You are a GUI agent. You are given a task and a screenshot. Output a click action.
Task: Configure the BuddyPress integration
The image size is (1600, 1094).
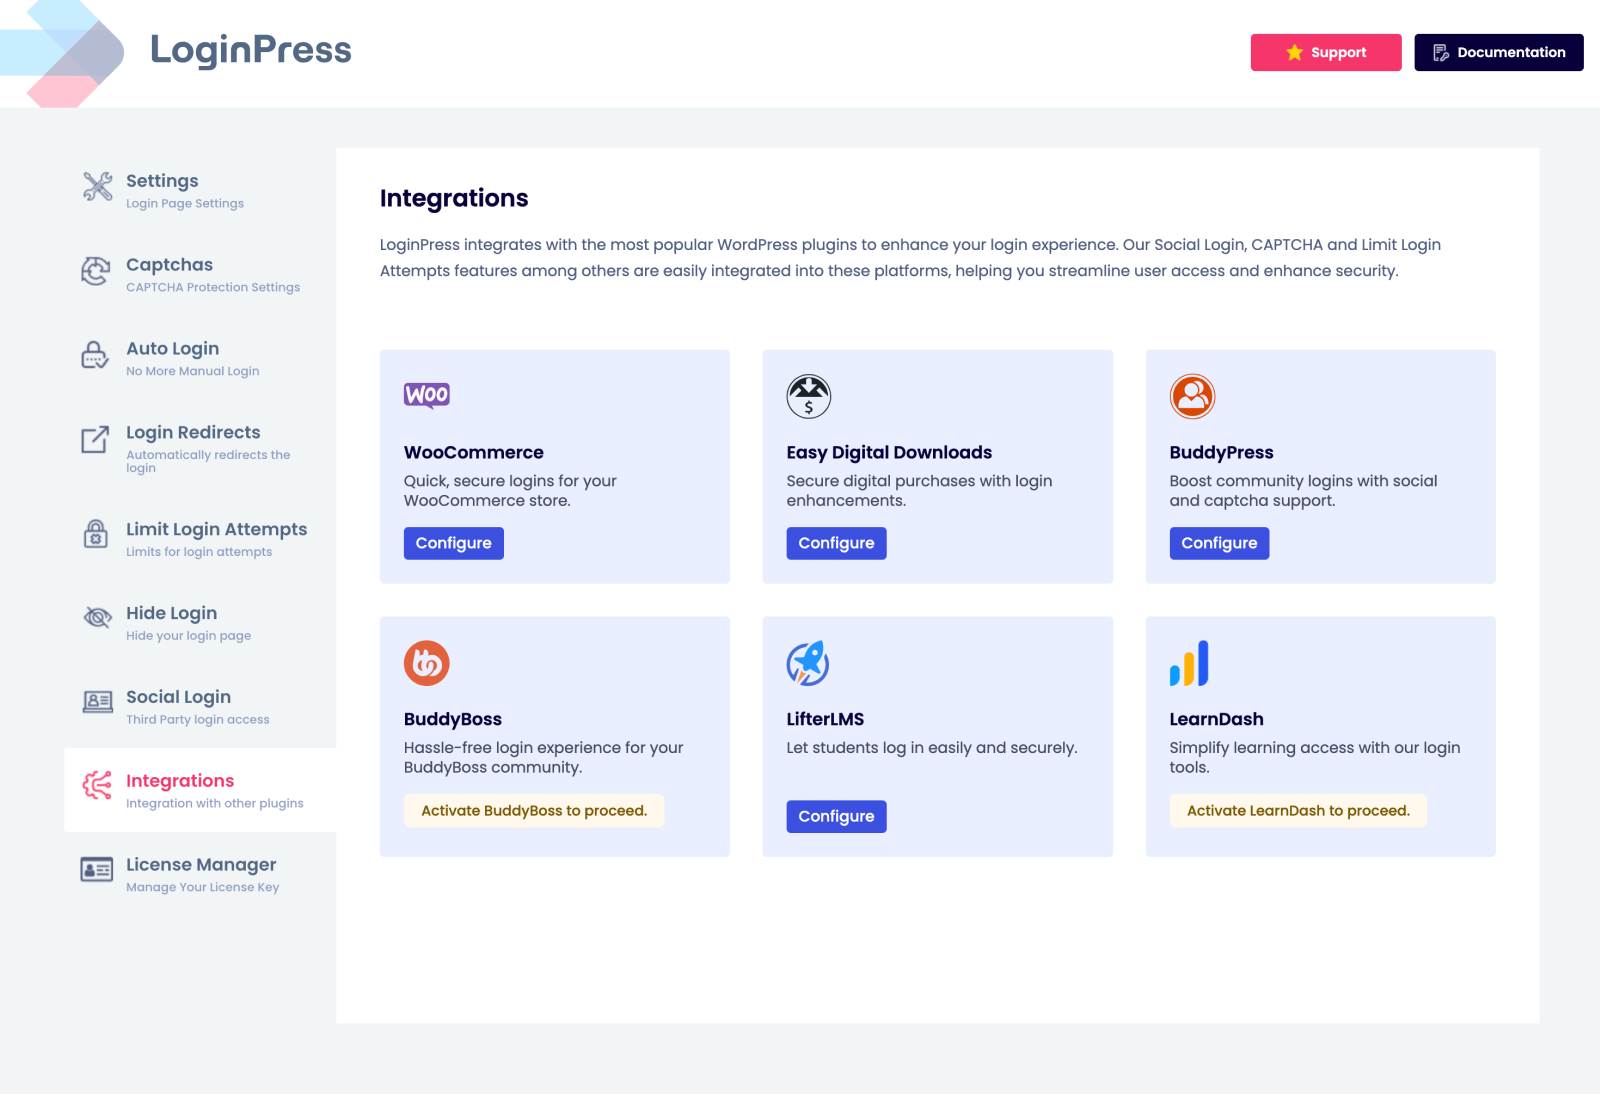click(1219, 543)
